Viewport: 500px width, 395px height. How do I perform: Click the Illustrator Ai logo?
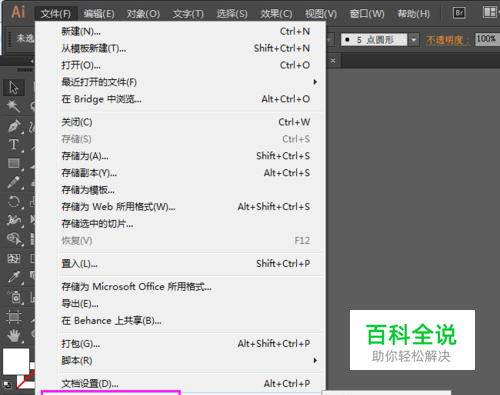18,12
